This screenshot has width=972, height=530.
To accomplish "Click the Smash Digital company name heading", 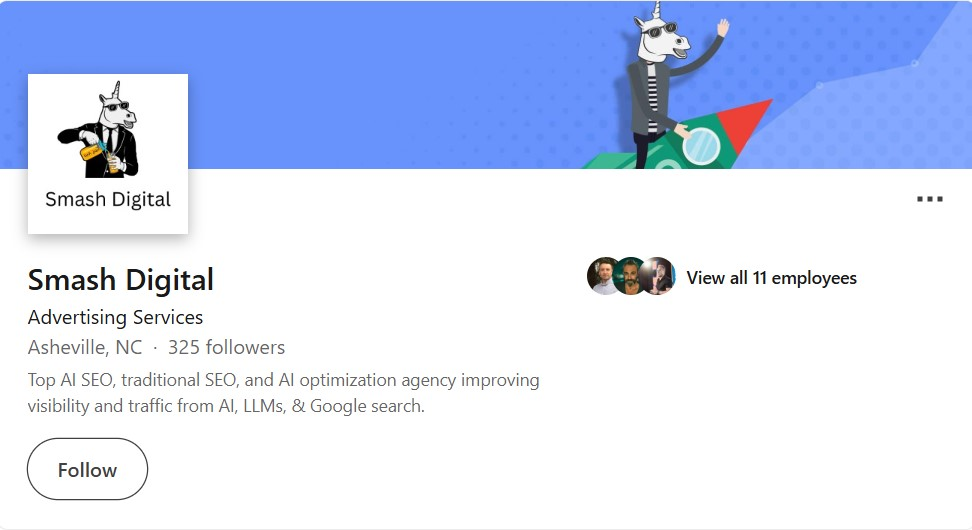I will 121,280.
